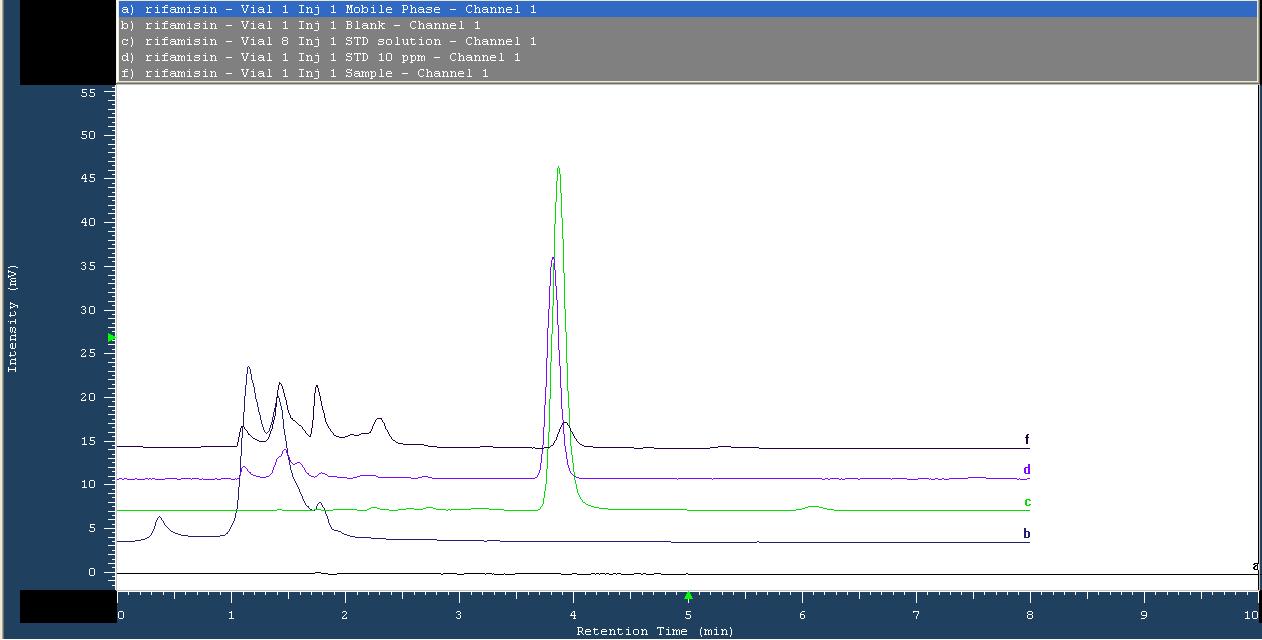The image size is (1262, 640).
Task: Click green trace label c
Action: pos(1027,502)
